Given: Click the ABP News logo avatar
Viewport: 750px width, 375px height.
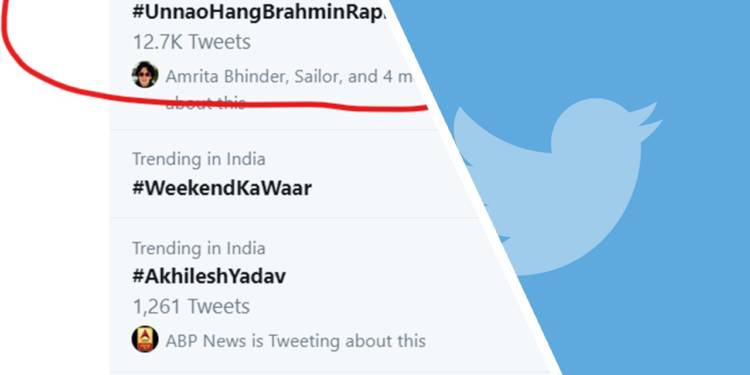Looking at the screenshot, I should [x=145, y=339].
